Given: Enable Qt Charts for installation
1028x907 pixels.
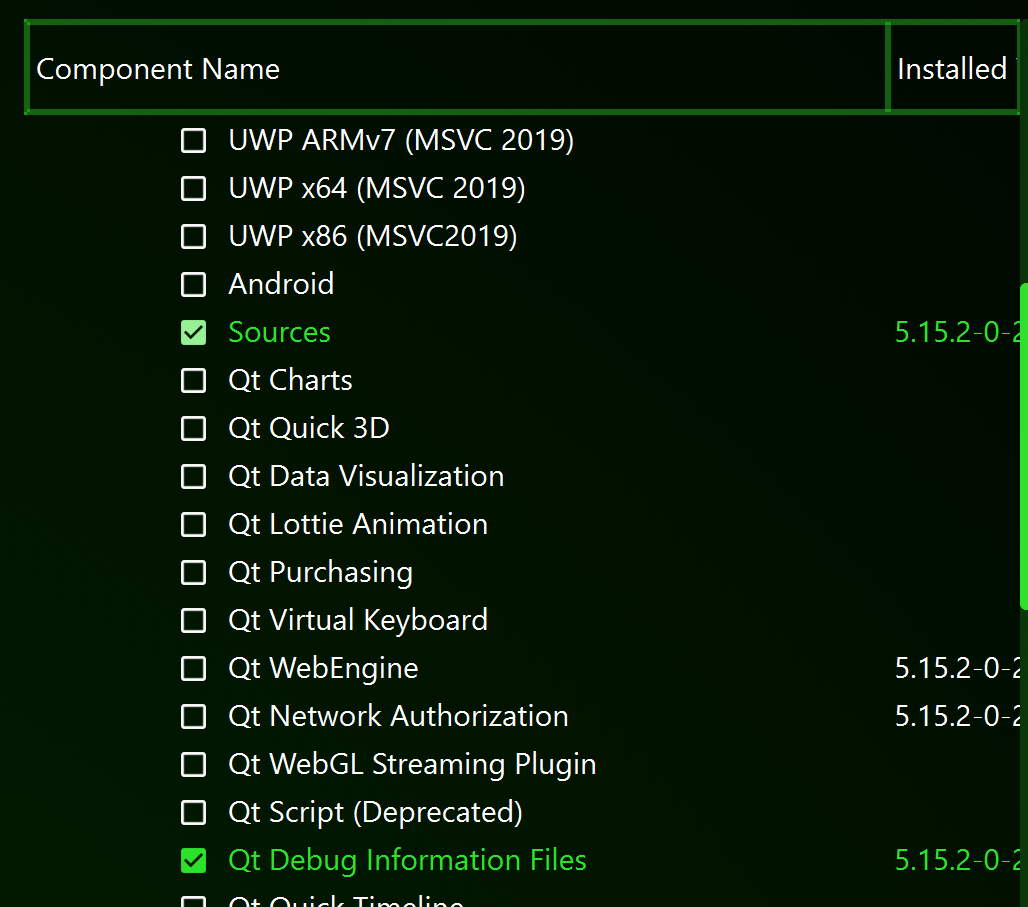Looking at the screenshot, I should tap(193, 380).
